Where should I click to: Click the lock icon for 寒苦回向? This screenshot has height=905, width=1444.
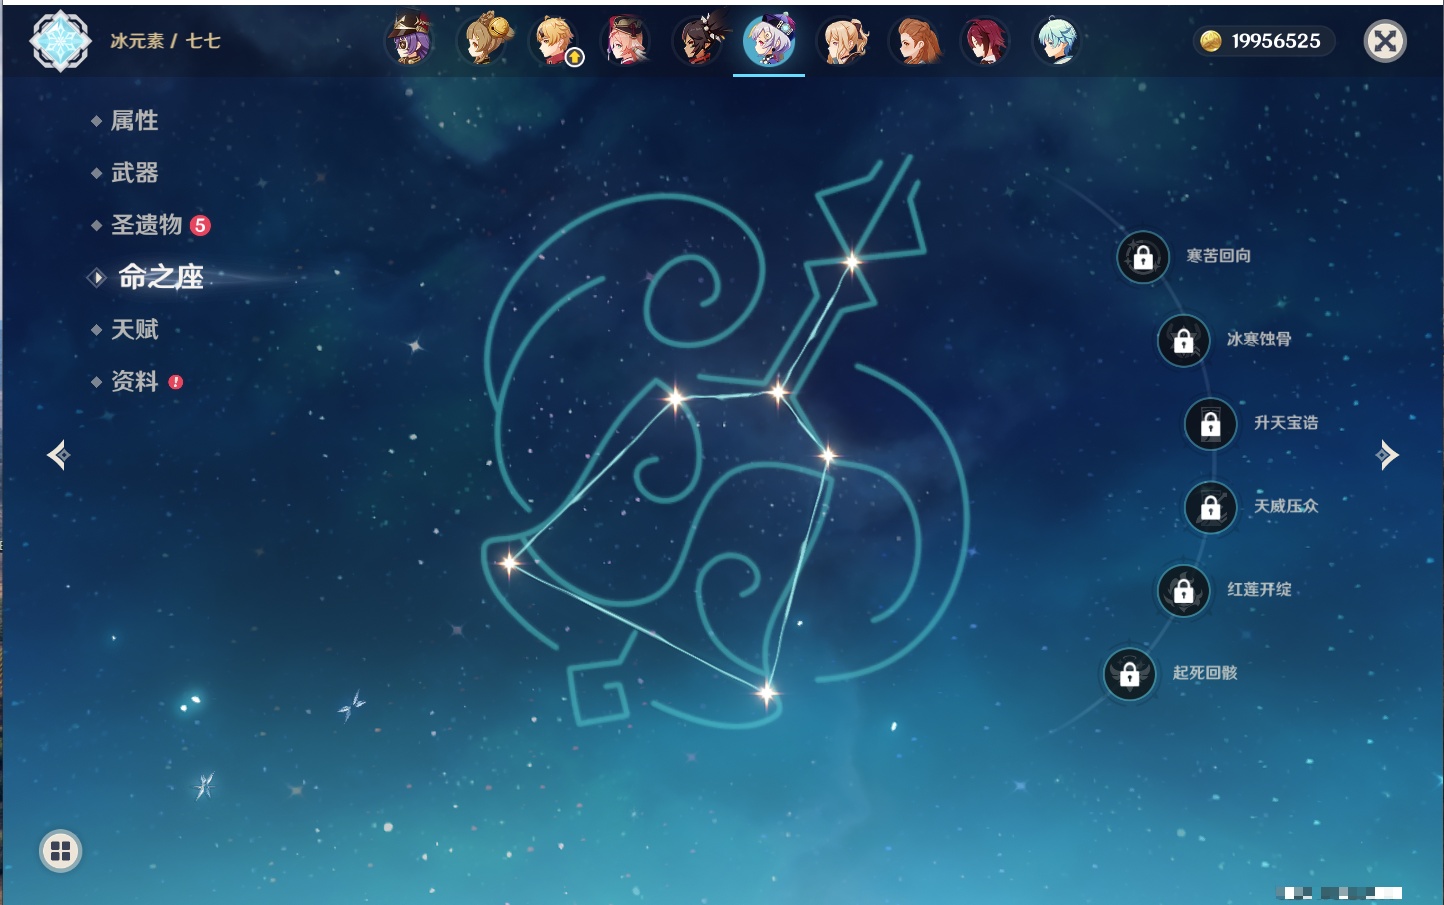(x=1143, y=257)
